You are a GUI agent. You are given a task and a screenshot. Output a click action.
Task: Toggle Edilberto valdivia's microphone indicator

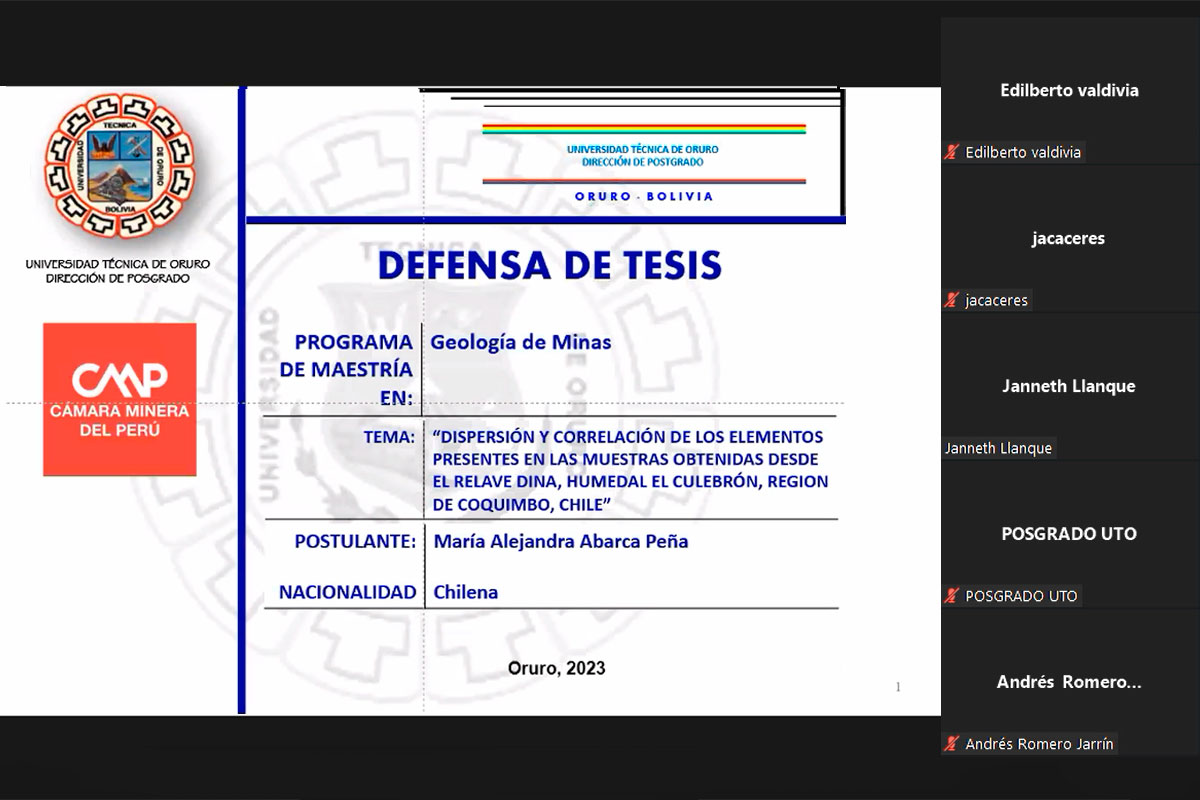pos(952,152)
